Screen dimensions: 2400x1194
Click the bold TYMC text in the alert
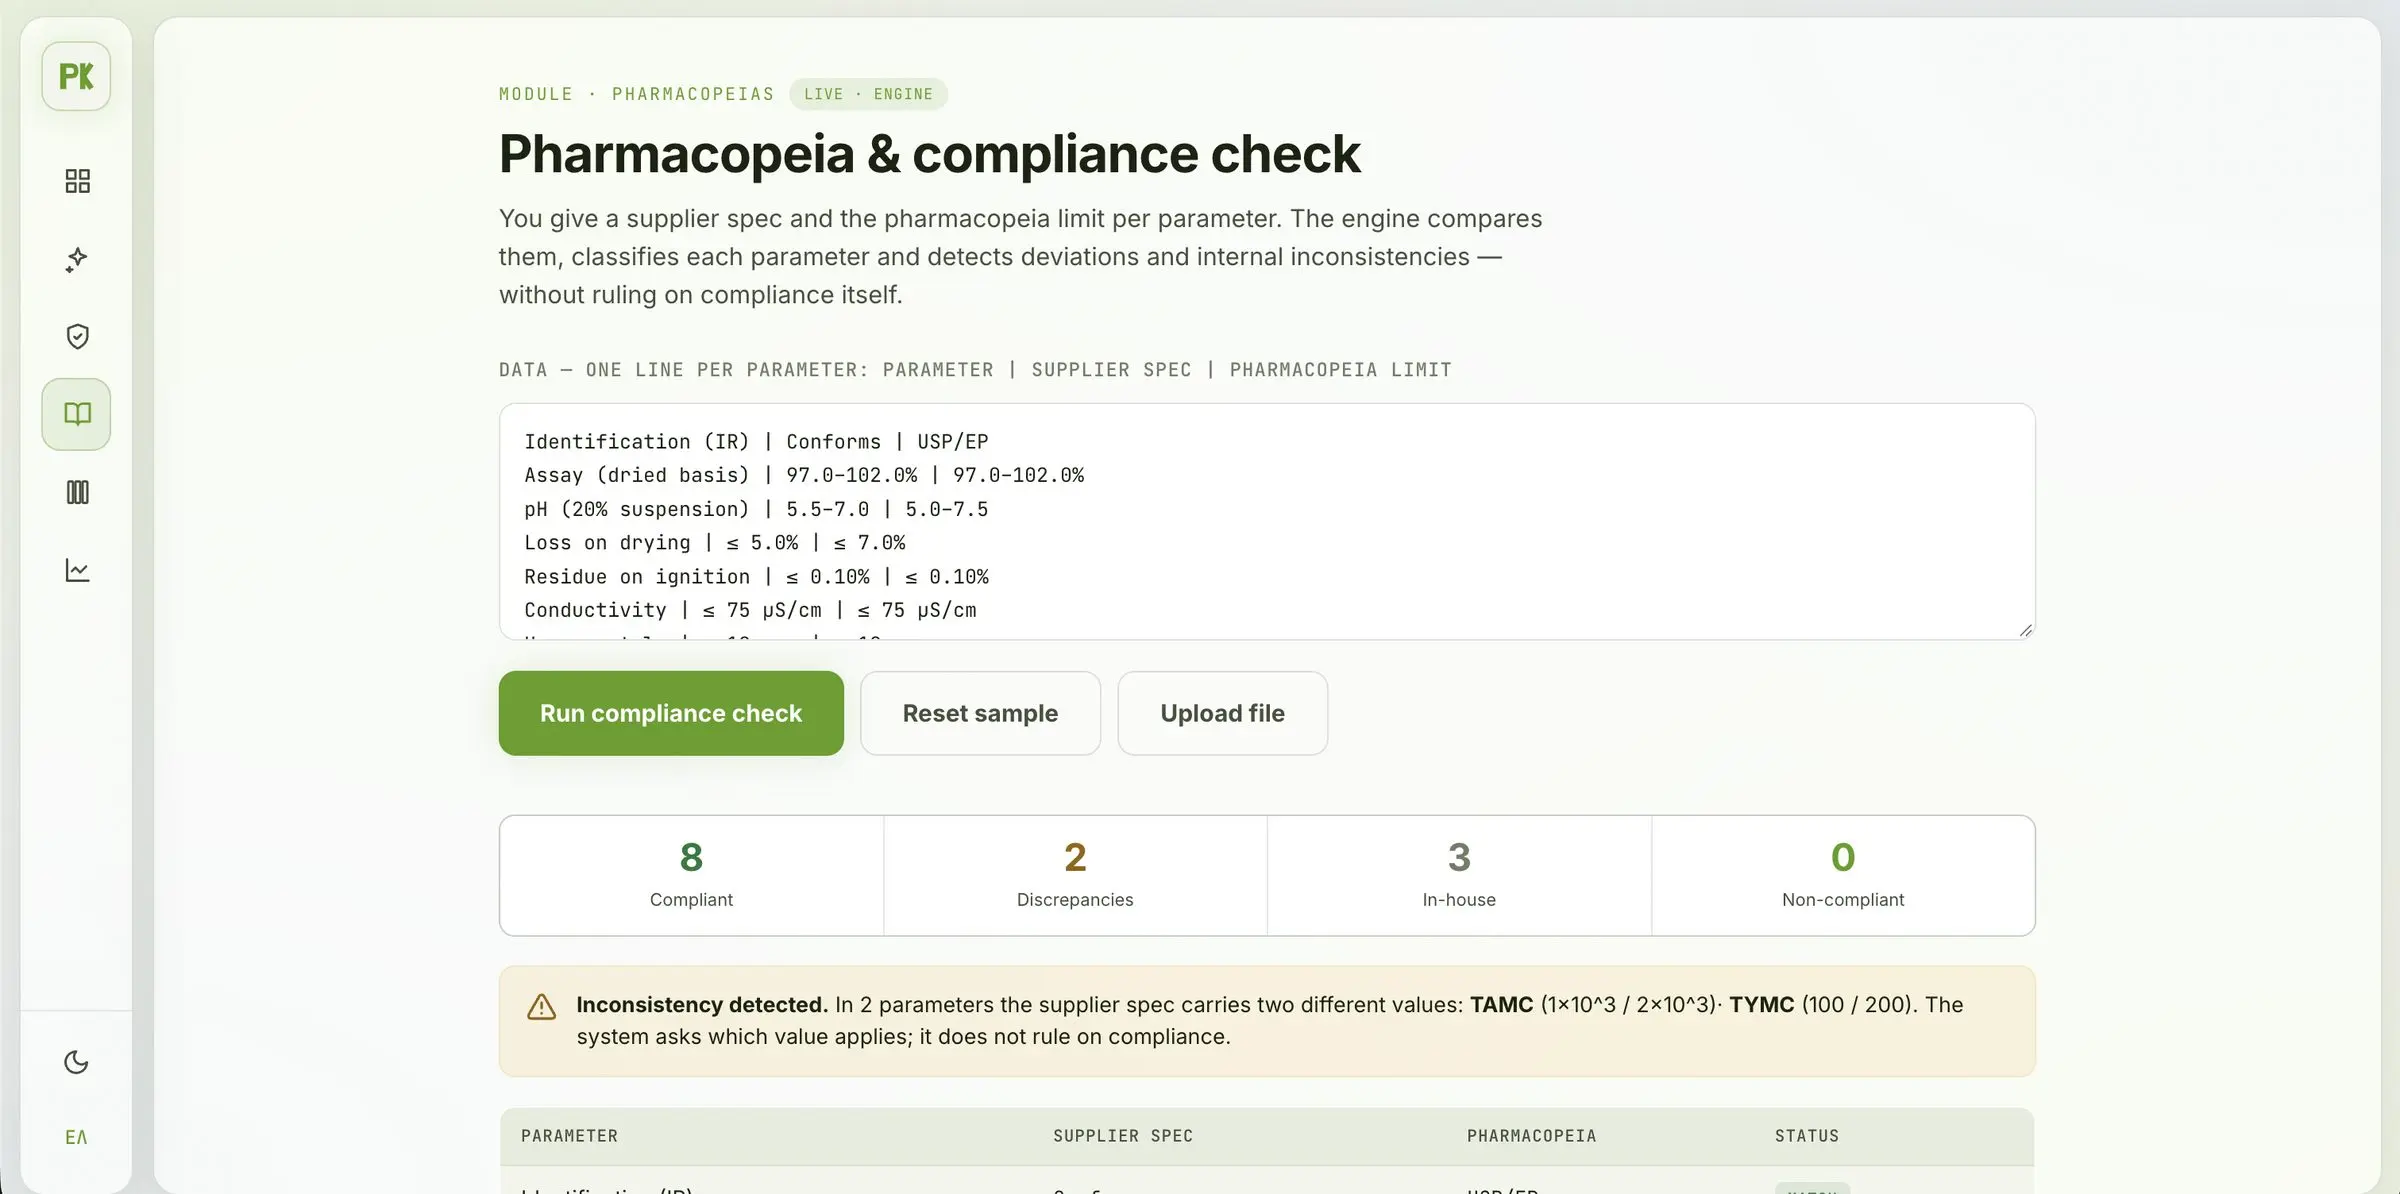(1762, 1004)
